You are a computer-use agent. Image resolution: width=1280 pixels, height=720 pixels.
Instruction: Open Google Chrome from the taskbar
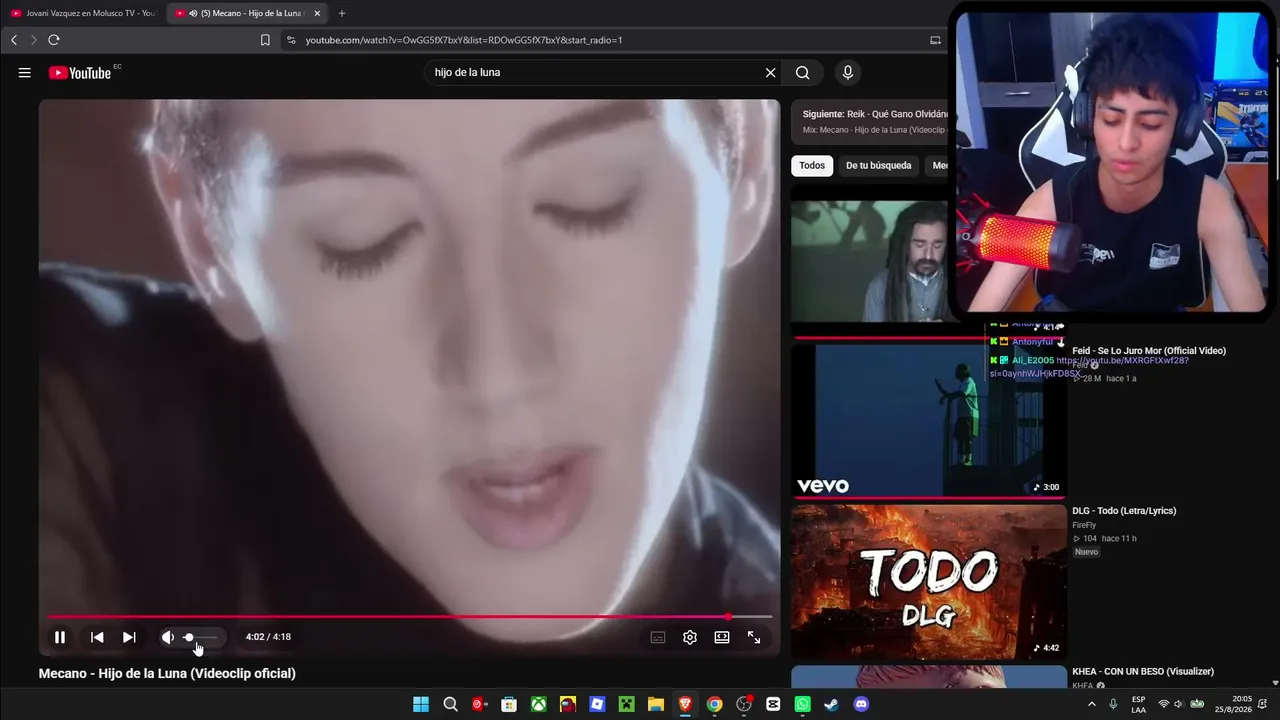[x=714, y=704]
